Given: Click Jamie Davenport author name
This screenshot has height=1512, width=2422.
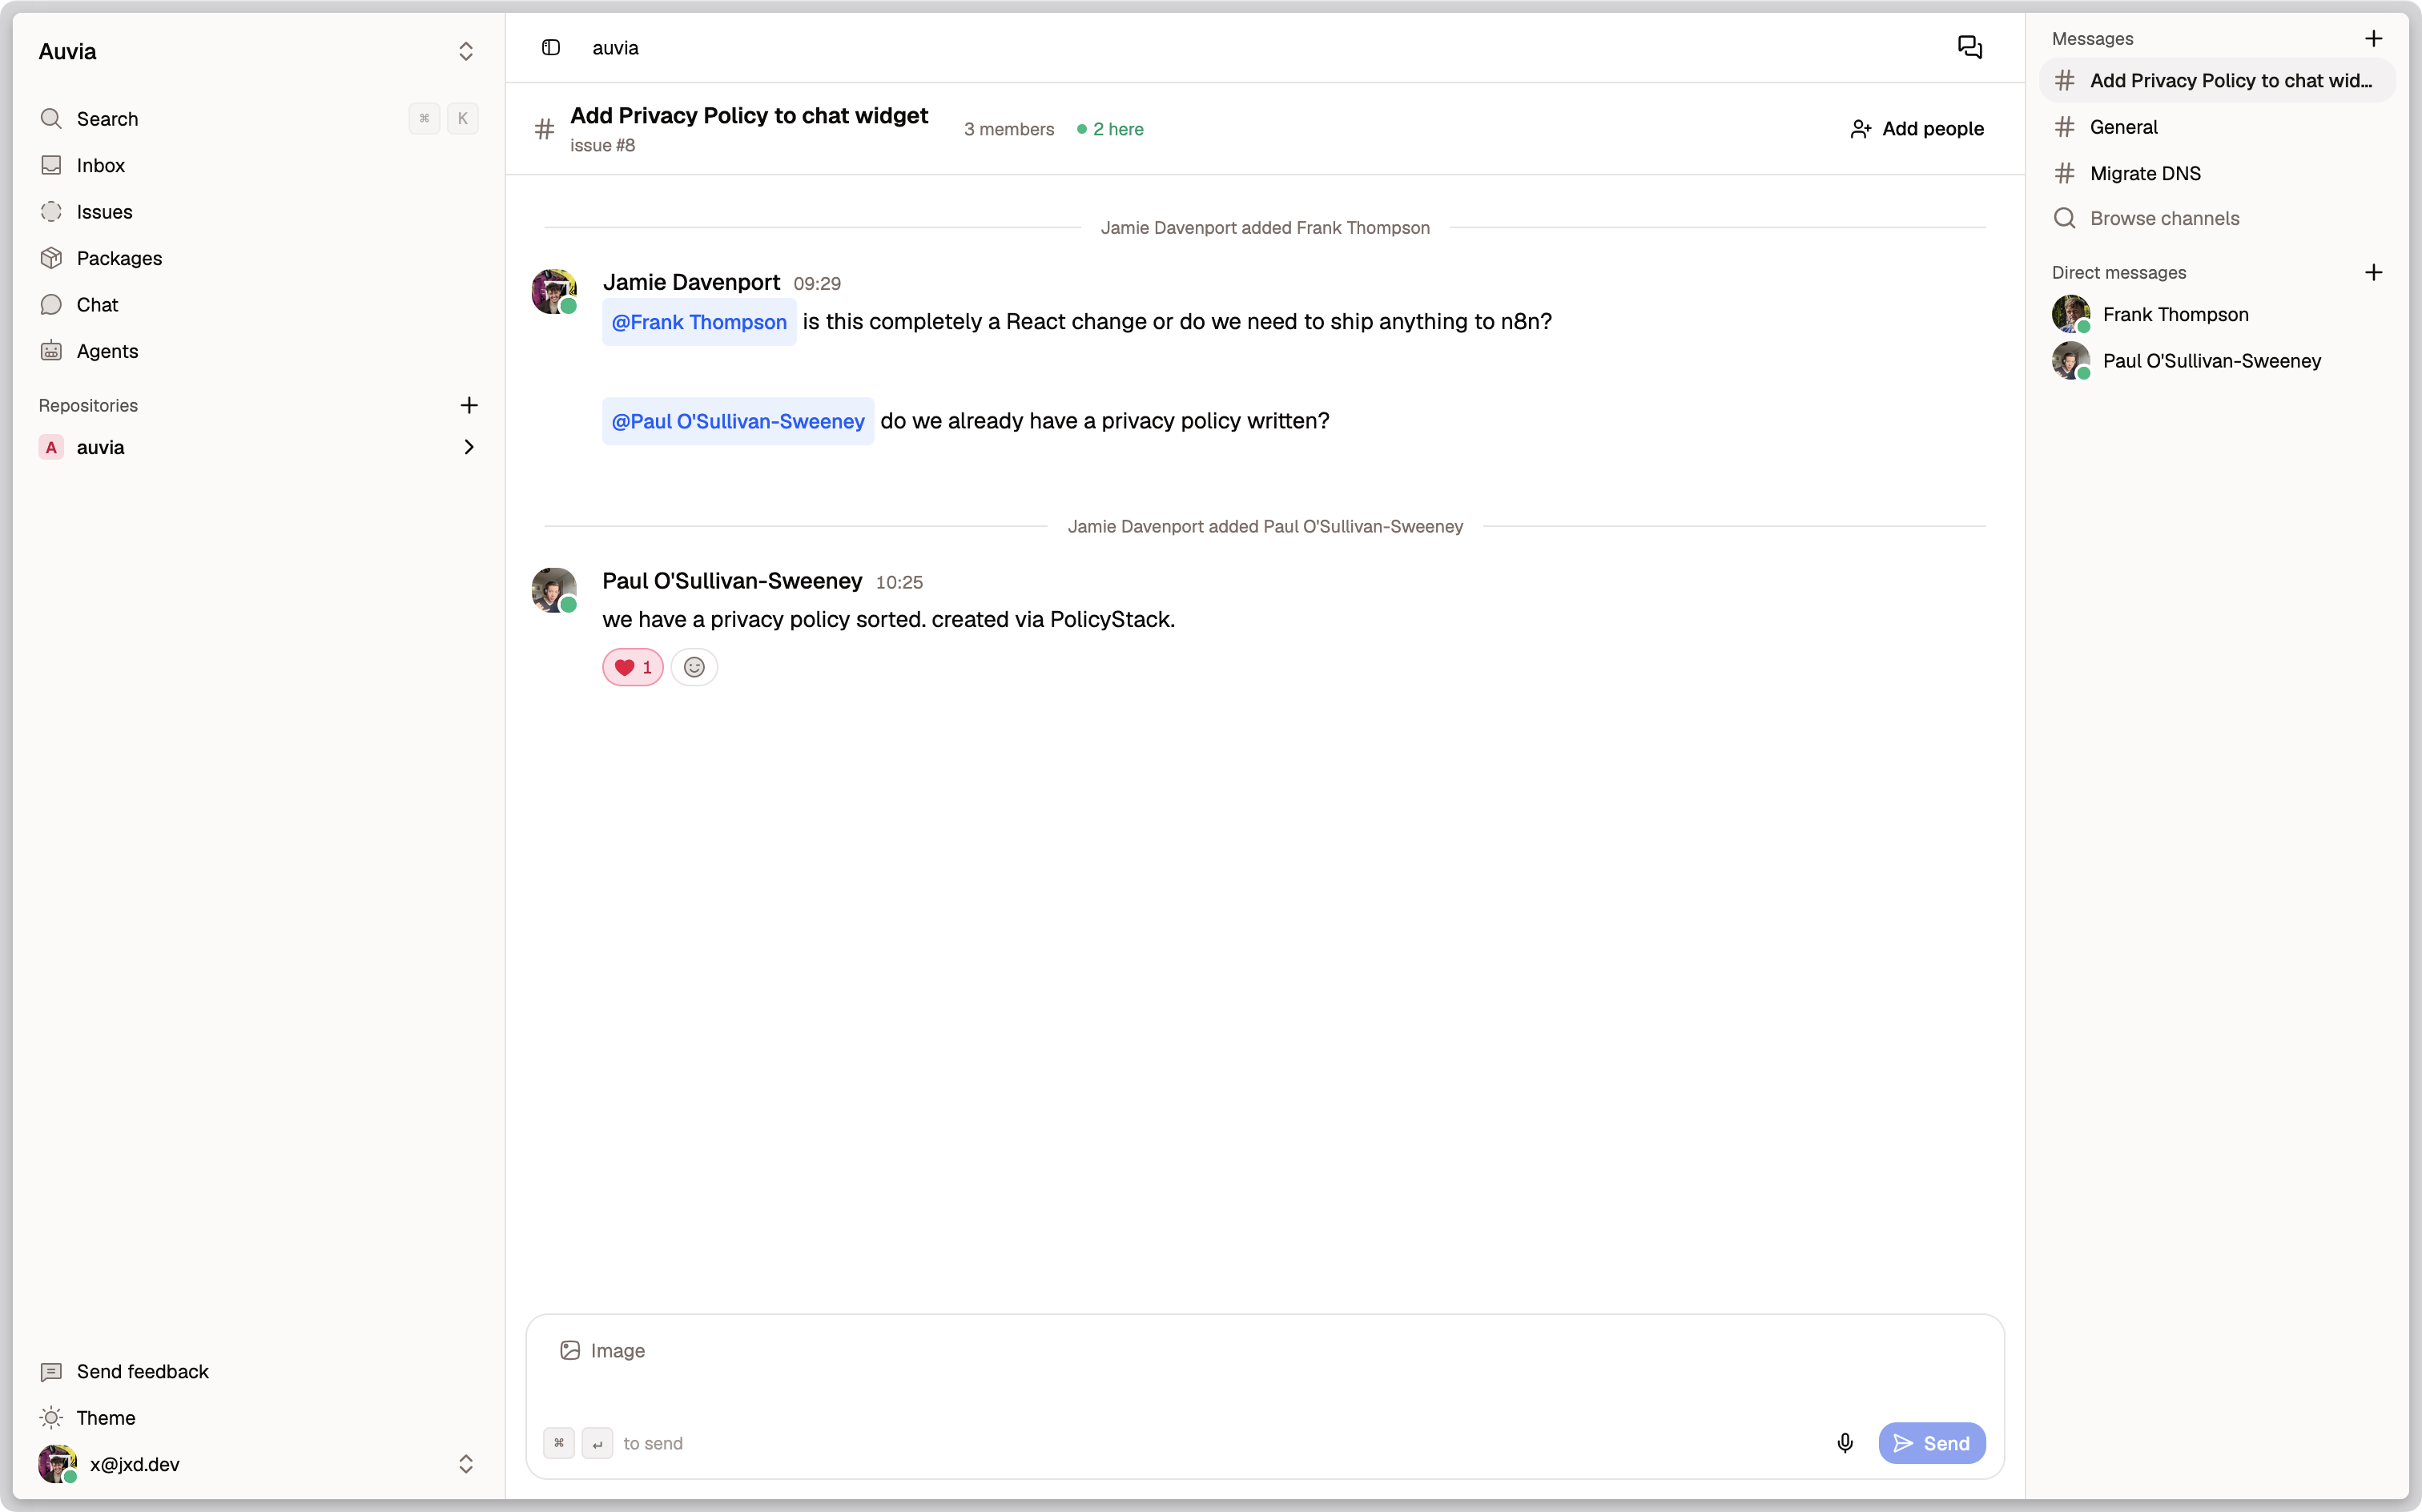Looking at the screenshot, I should coord(691,282).
